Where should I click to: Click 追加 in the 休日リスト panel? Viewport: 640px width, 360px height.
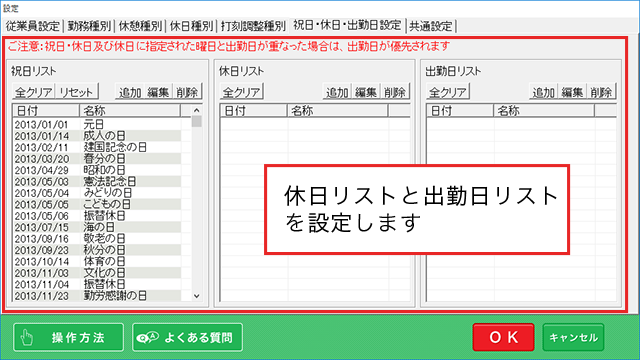pyautogui.click(x=337, y=92)
